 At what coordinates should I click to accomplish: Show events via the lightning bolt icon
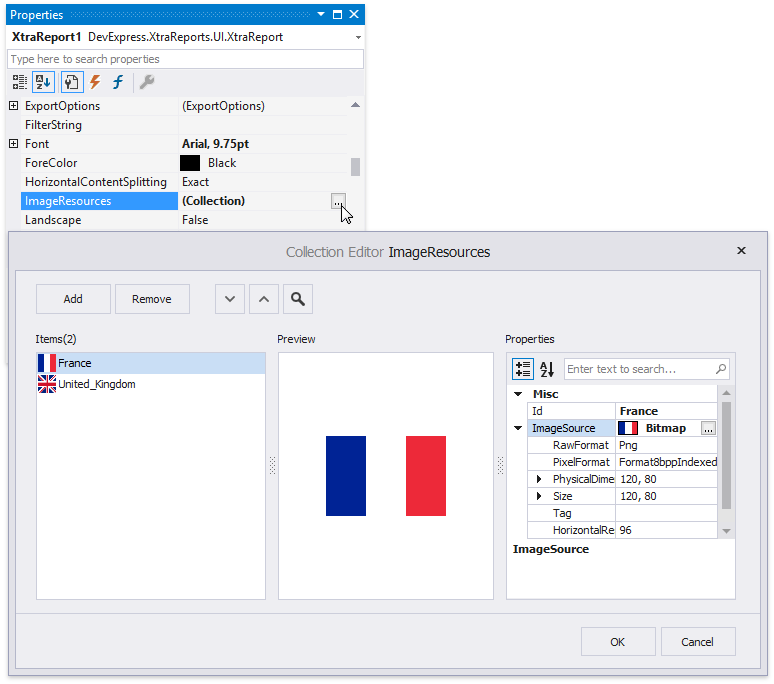(x=95, y=82)
